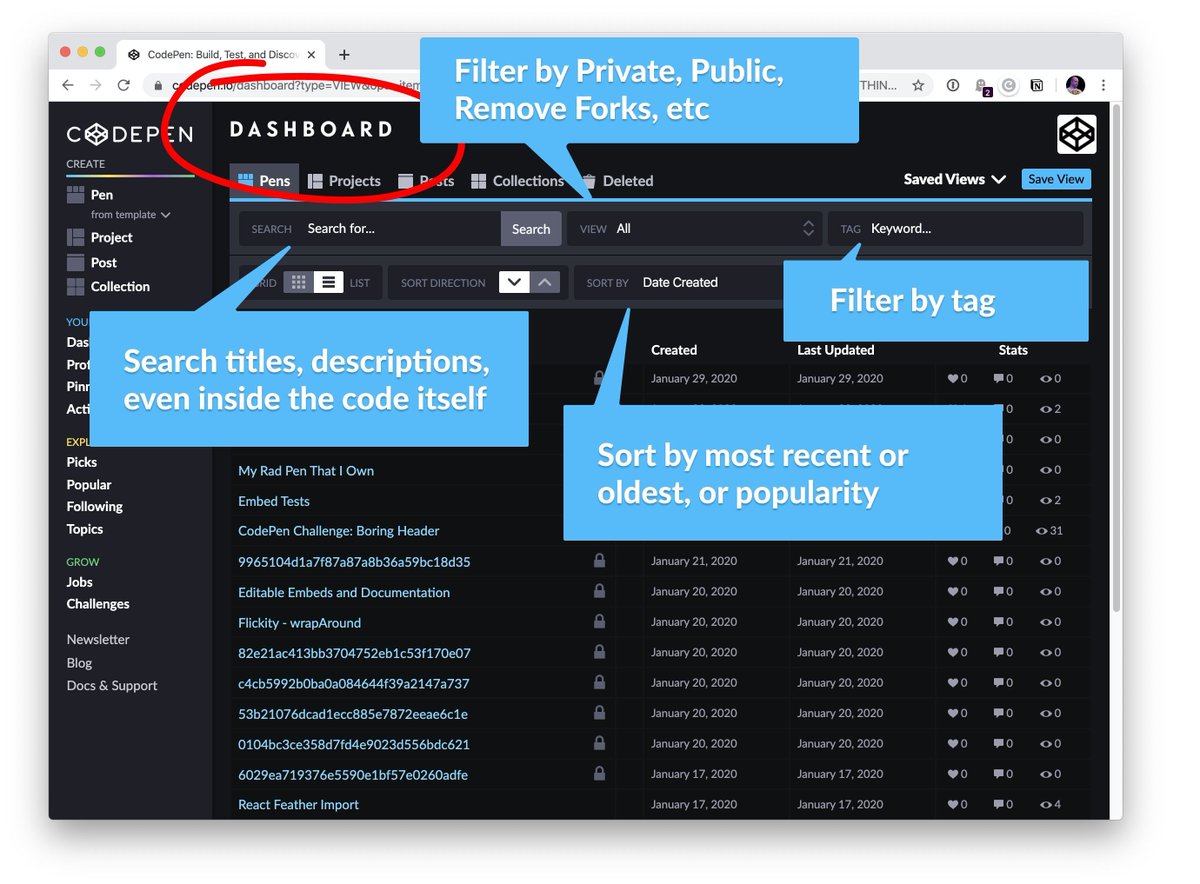Click the lock on the 9965104d1a7f87a87a8b36a59bc18d35 row

click(x=599, y=561)
